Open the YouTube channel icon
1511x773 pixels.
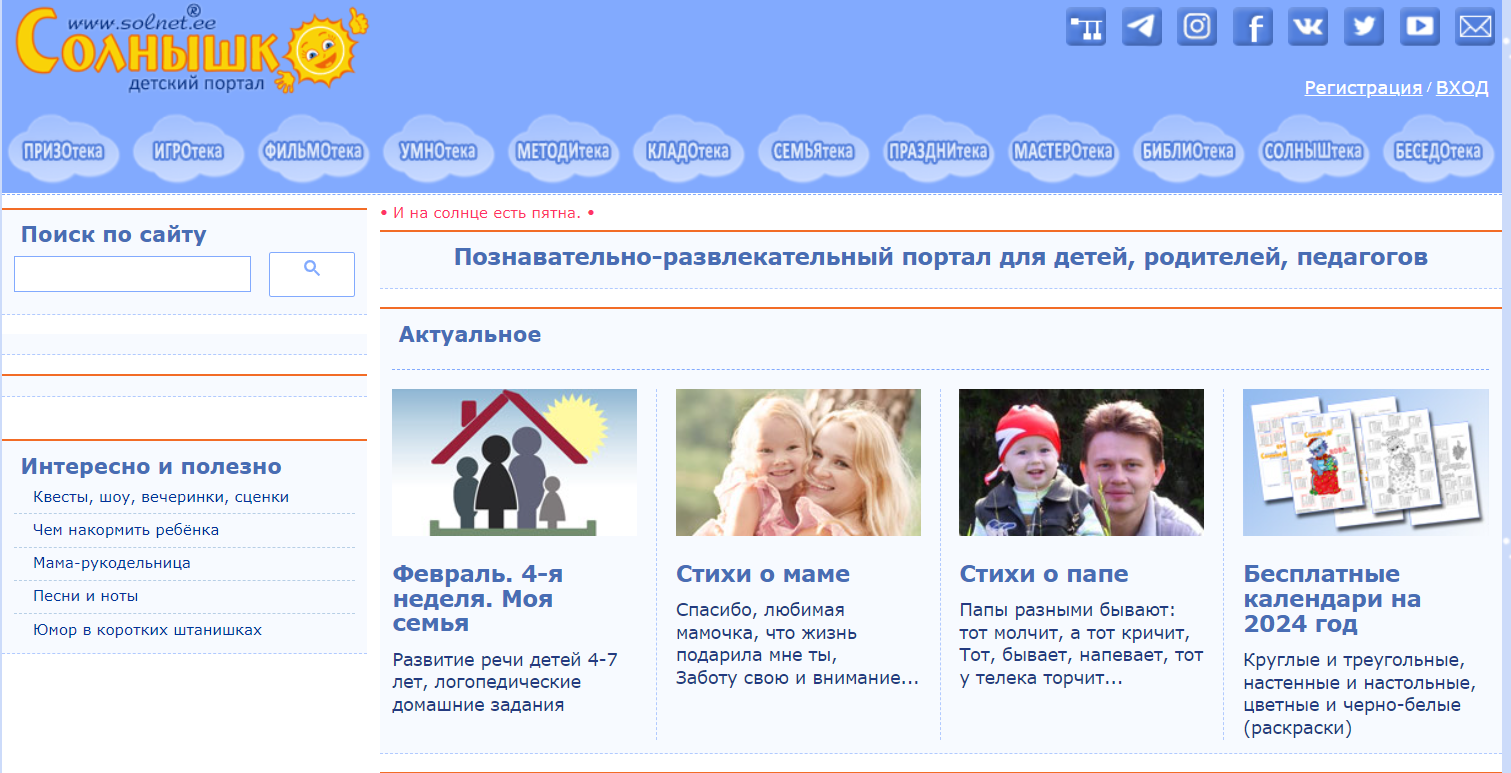coord(1420,27)
